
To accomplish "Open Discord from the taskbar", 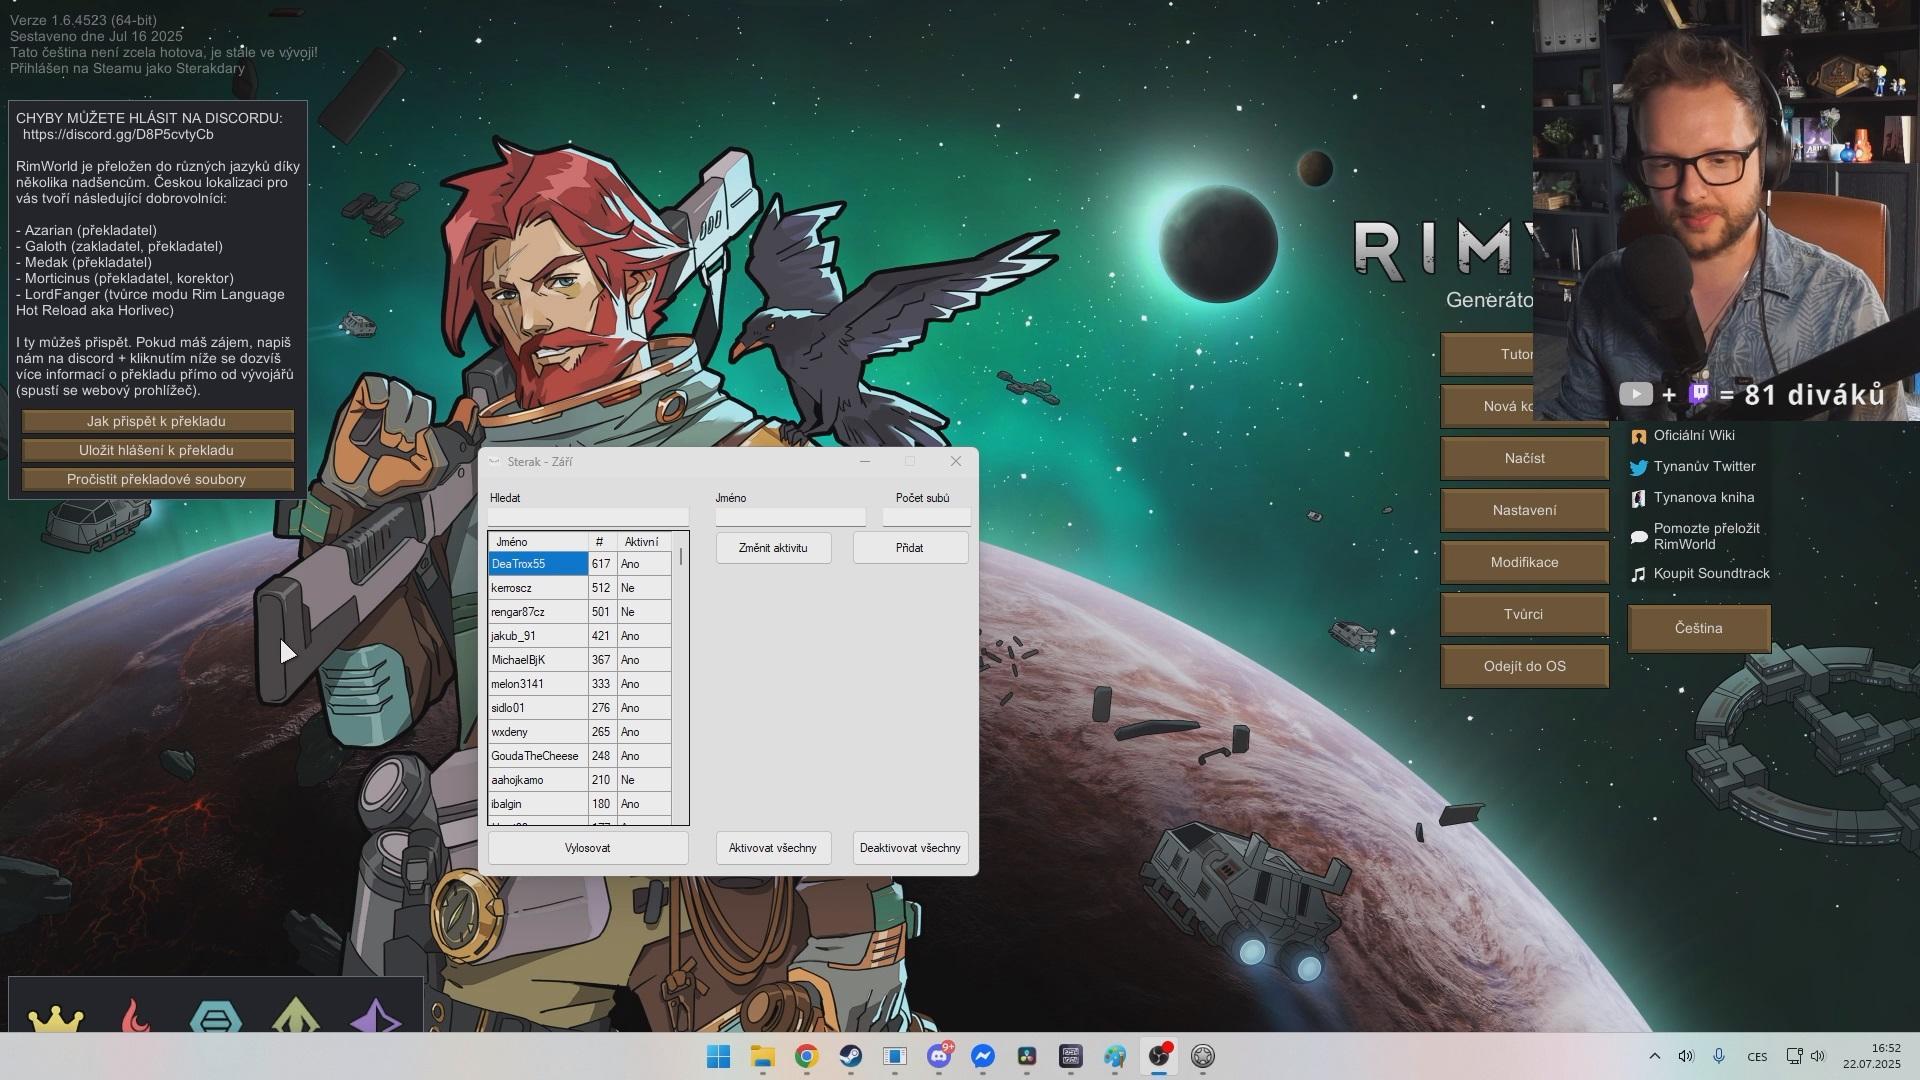I will pos(939,1056).
